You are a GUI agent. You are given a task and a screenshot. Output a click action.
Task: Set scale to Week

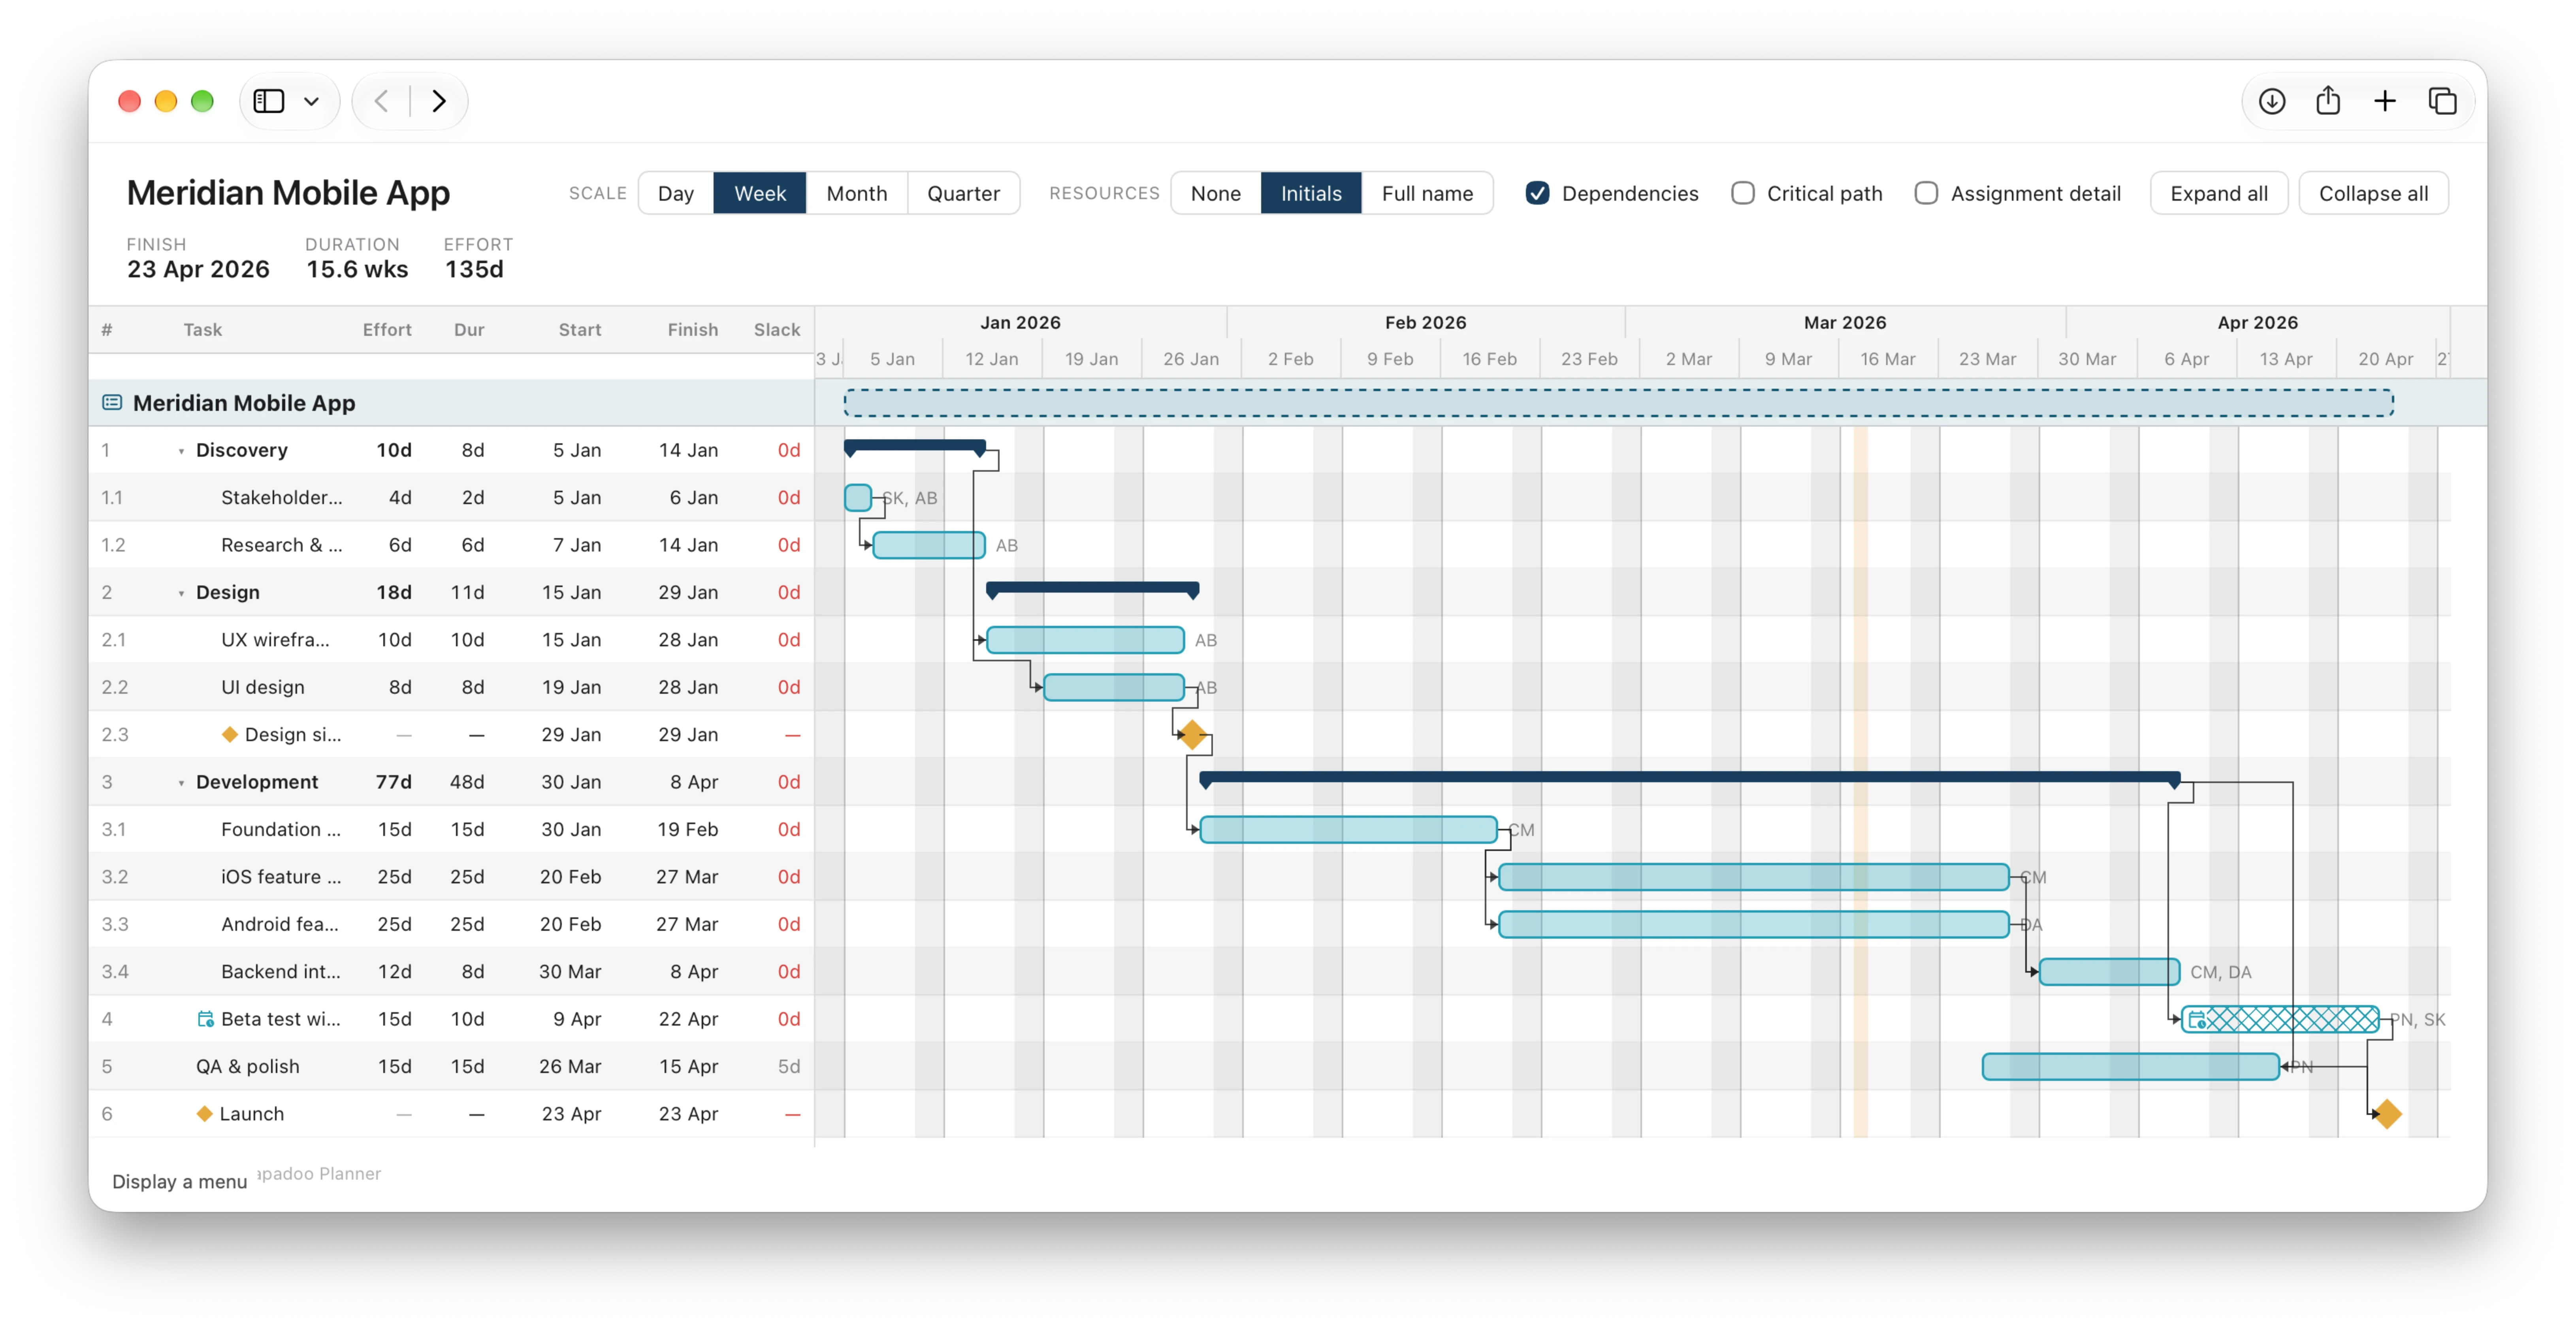[x=760, y=193]
